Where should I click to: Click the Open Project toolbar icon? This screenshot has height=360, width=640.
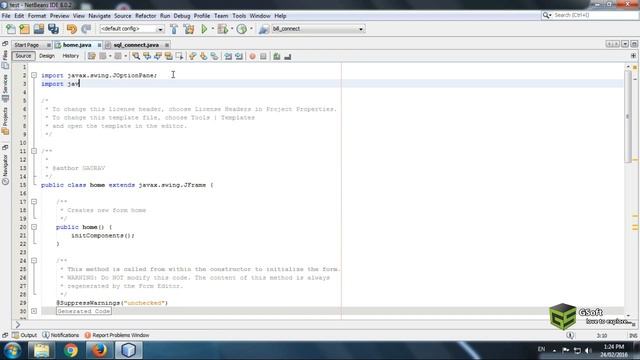click(x=39, y=29)
